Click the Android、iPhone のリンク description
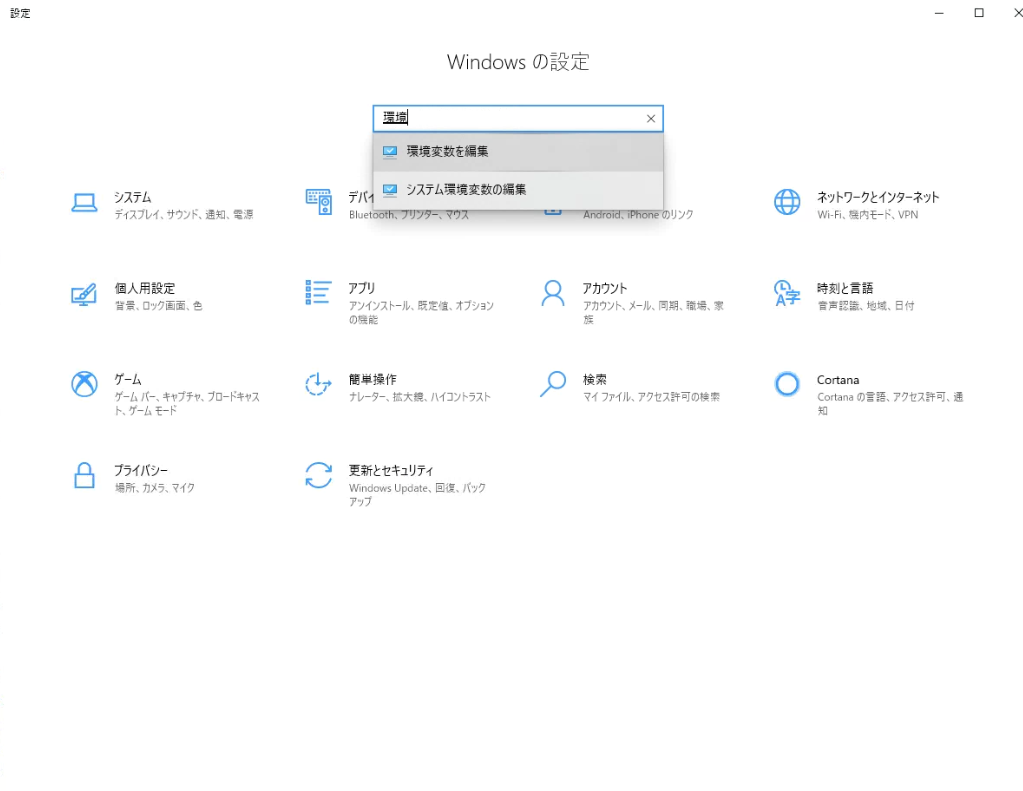This screenshot has width=1023, height=791. (x=638, y=215)
